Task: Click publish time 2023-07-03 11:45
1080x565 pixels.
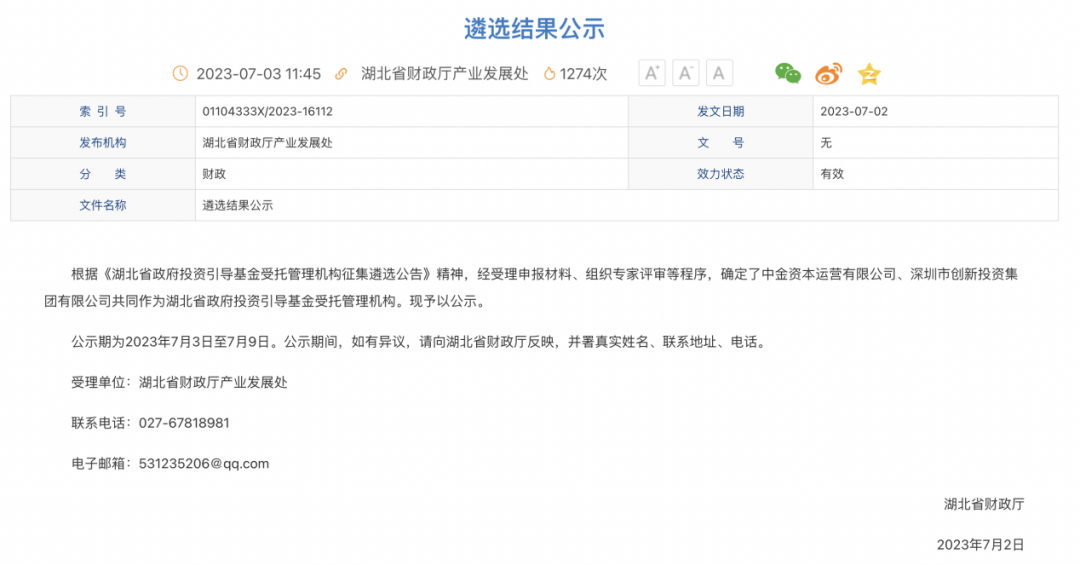Action: click(x=258, y=74)
